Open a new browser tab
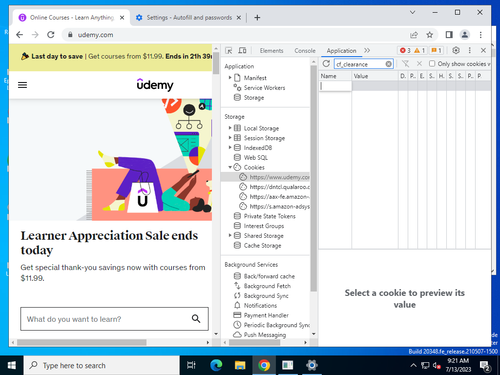Image resolution: width=500 pixels, height=375 pixels. tap(257, 17)
